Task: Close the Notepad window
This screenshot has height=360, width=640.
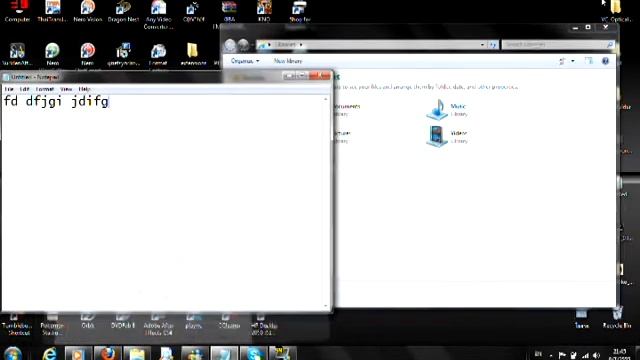Action: point(320,76)
